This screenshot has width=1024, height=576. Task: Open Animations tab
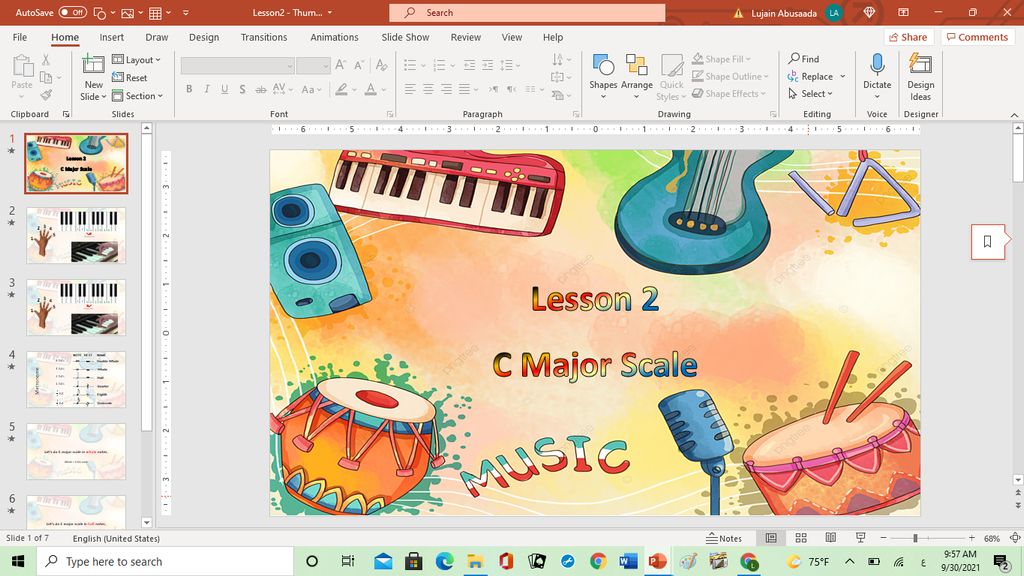click(x=334, y=37)
